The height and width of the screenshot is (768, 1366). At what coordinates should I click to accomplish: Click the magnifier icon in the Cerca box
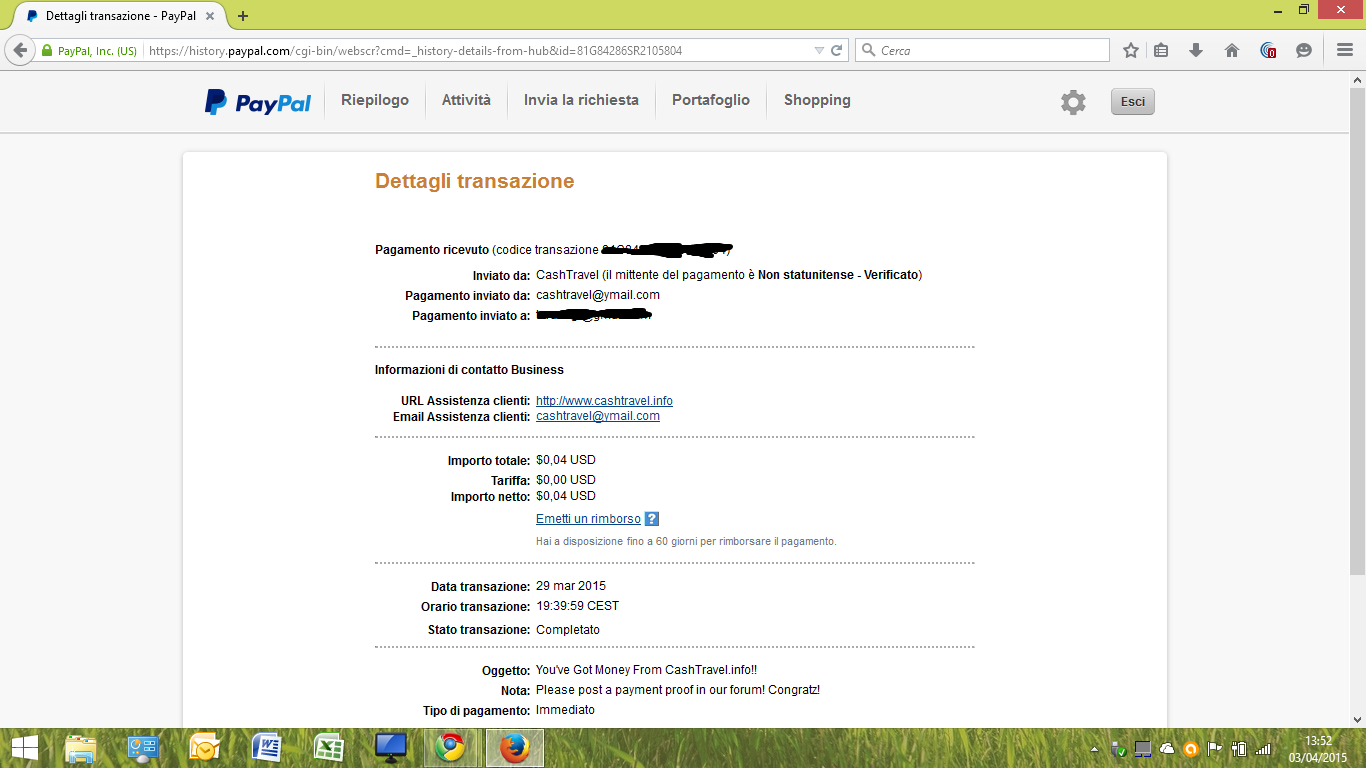click(x=868, y=50)
